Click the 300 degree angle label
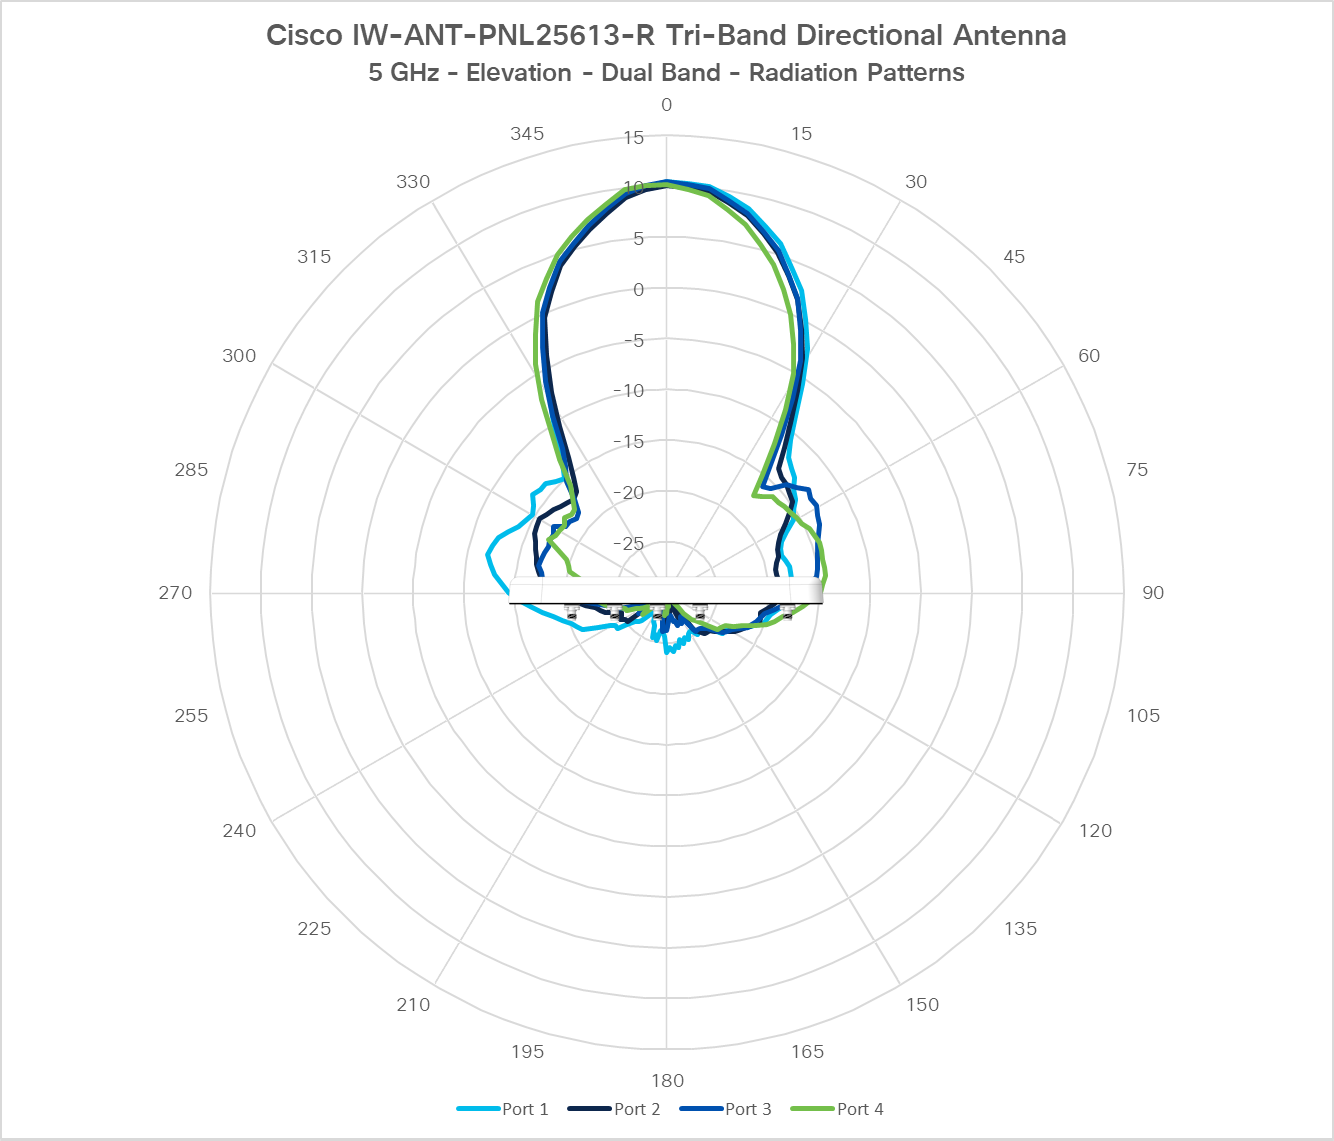This screenshot has width=1334, height=1141. (239, 356)
